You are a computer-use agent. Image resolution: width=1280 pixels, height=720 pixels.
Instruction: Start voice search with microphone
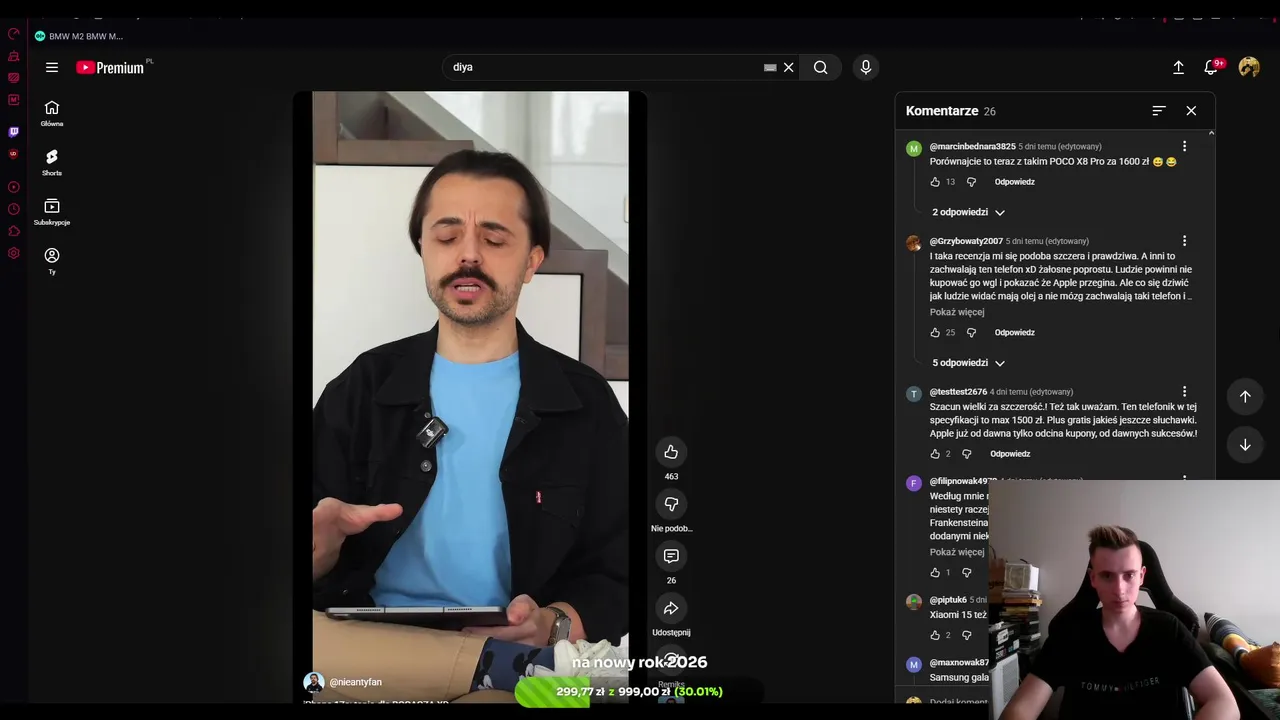[866, 67]
